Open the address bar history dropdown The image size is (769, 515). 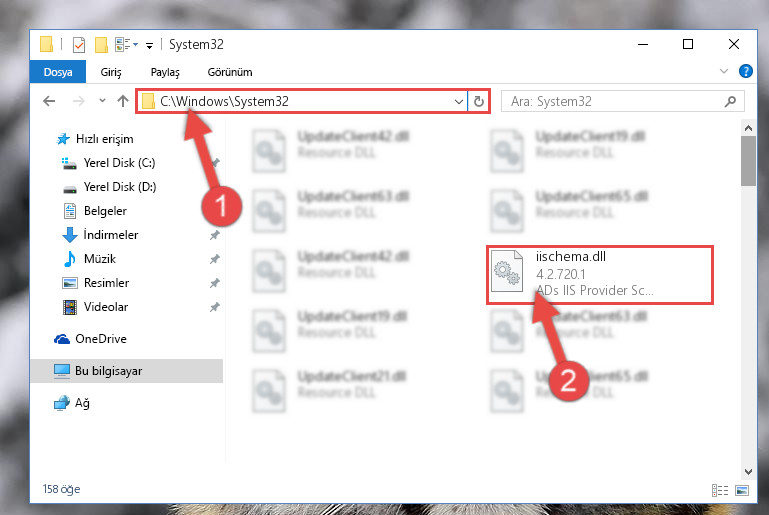[459, 102]
